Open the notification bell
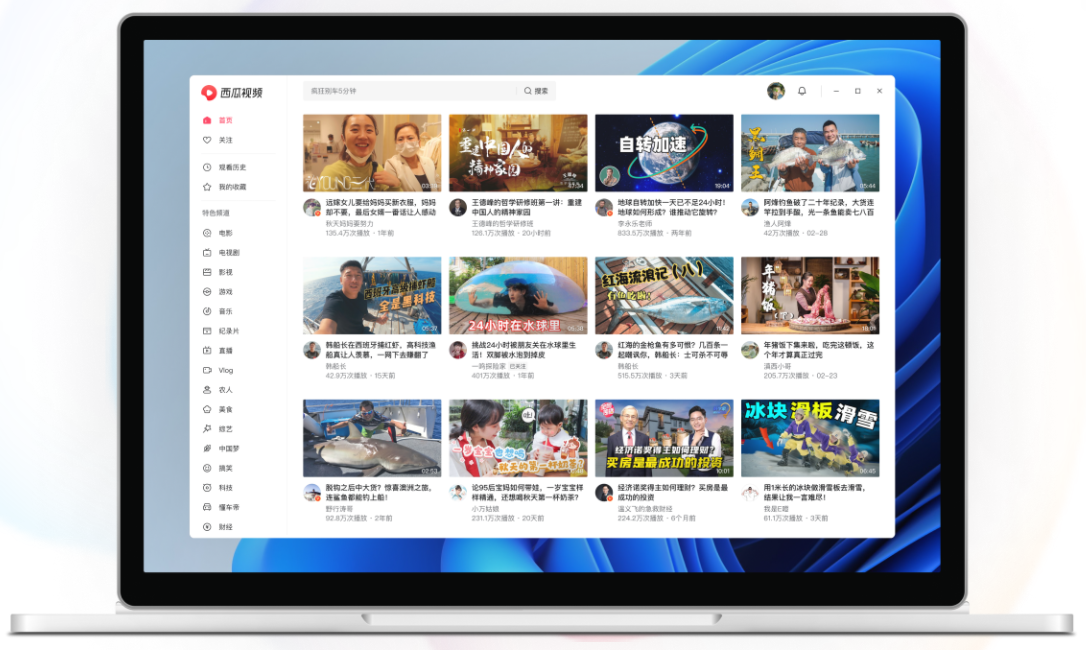The image size is (1086, 650). pos(802,91)
